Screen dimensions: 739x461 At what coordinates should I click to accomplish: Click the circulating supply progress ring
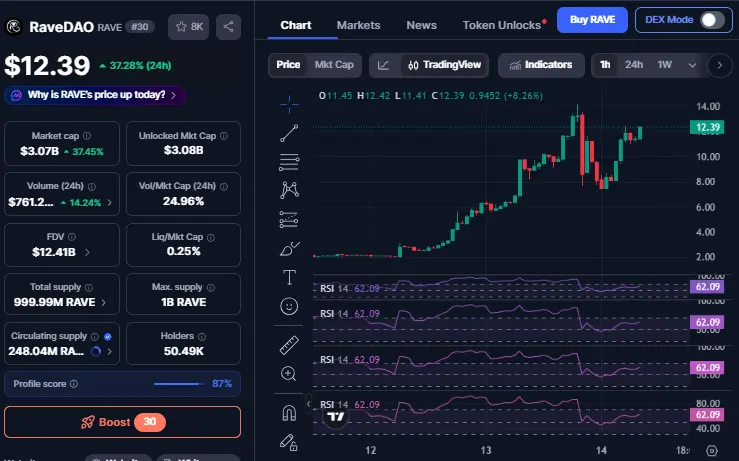tap(95, 351)
